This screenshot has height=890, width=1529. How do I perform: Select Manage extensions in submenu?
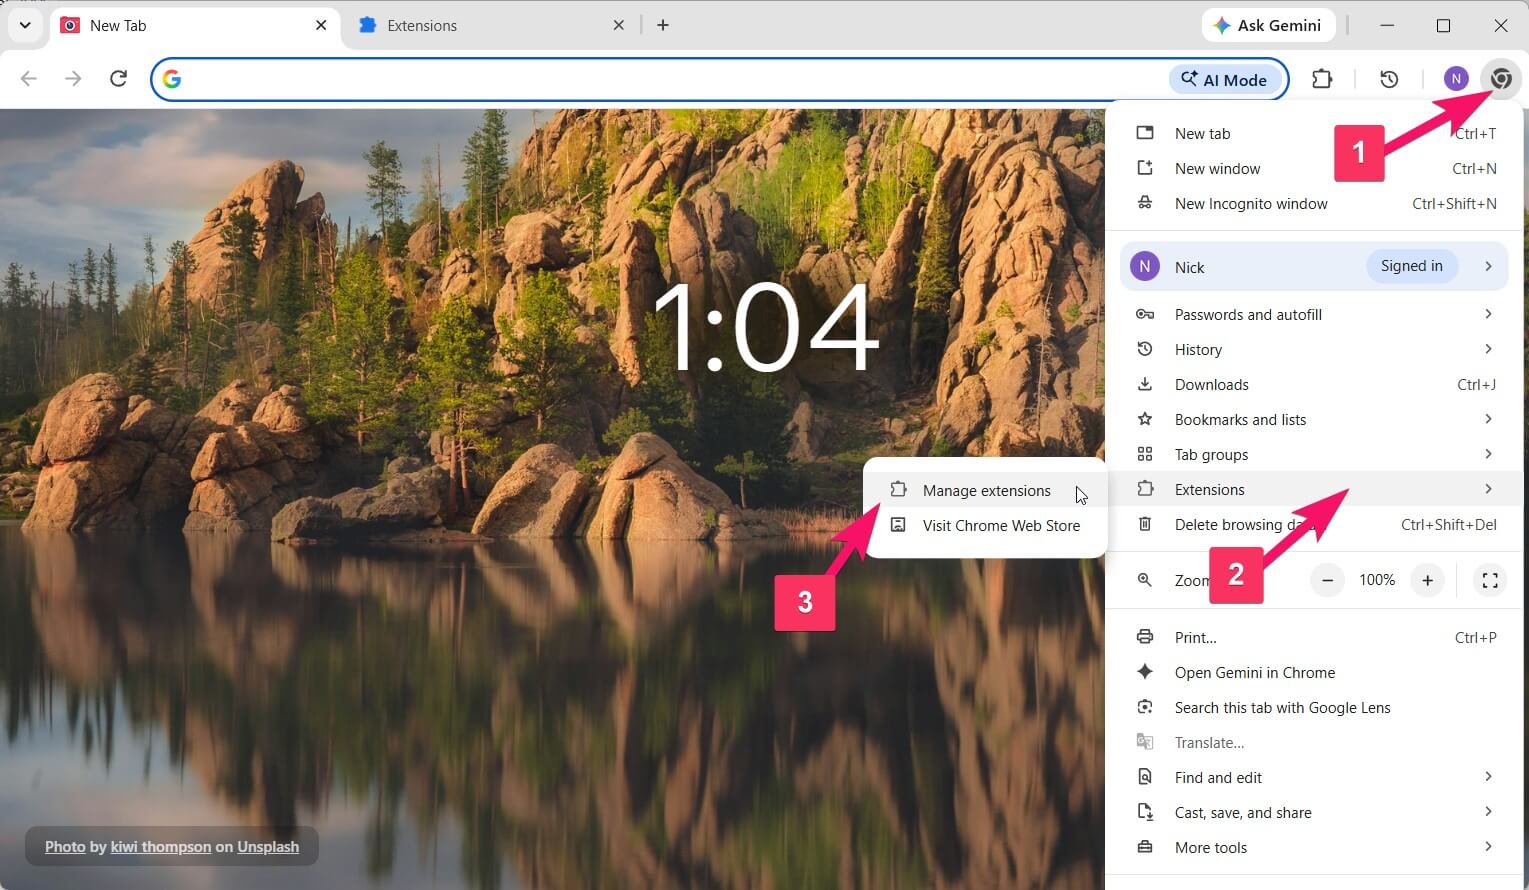pos(985,490)
